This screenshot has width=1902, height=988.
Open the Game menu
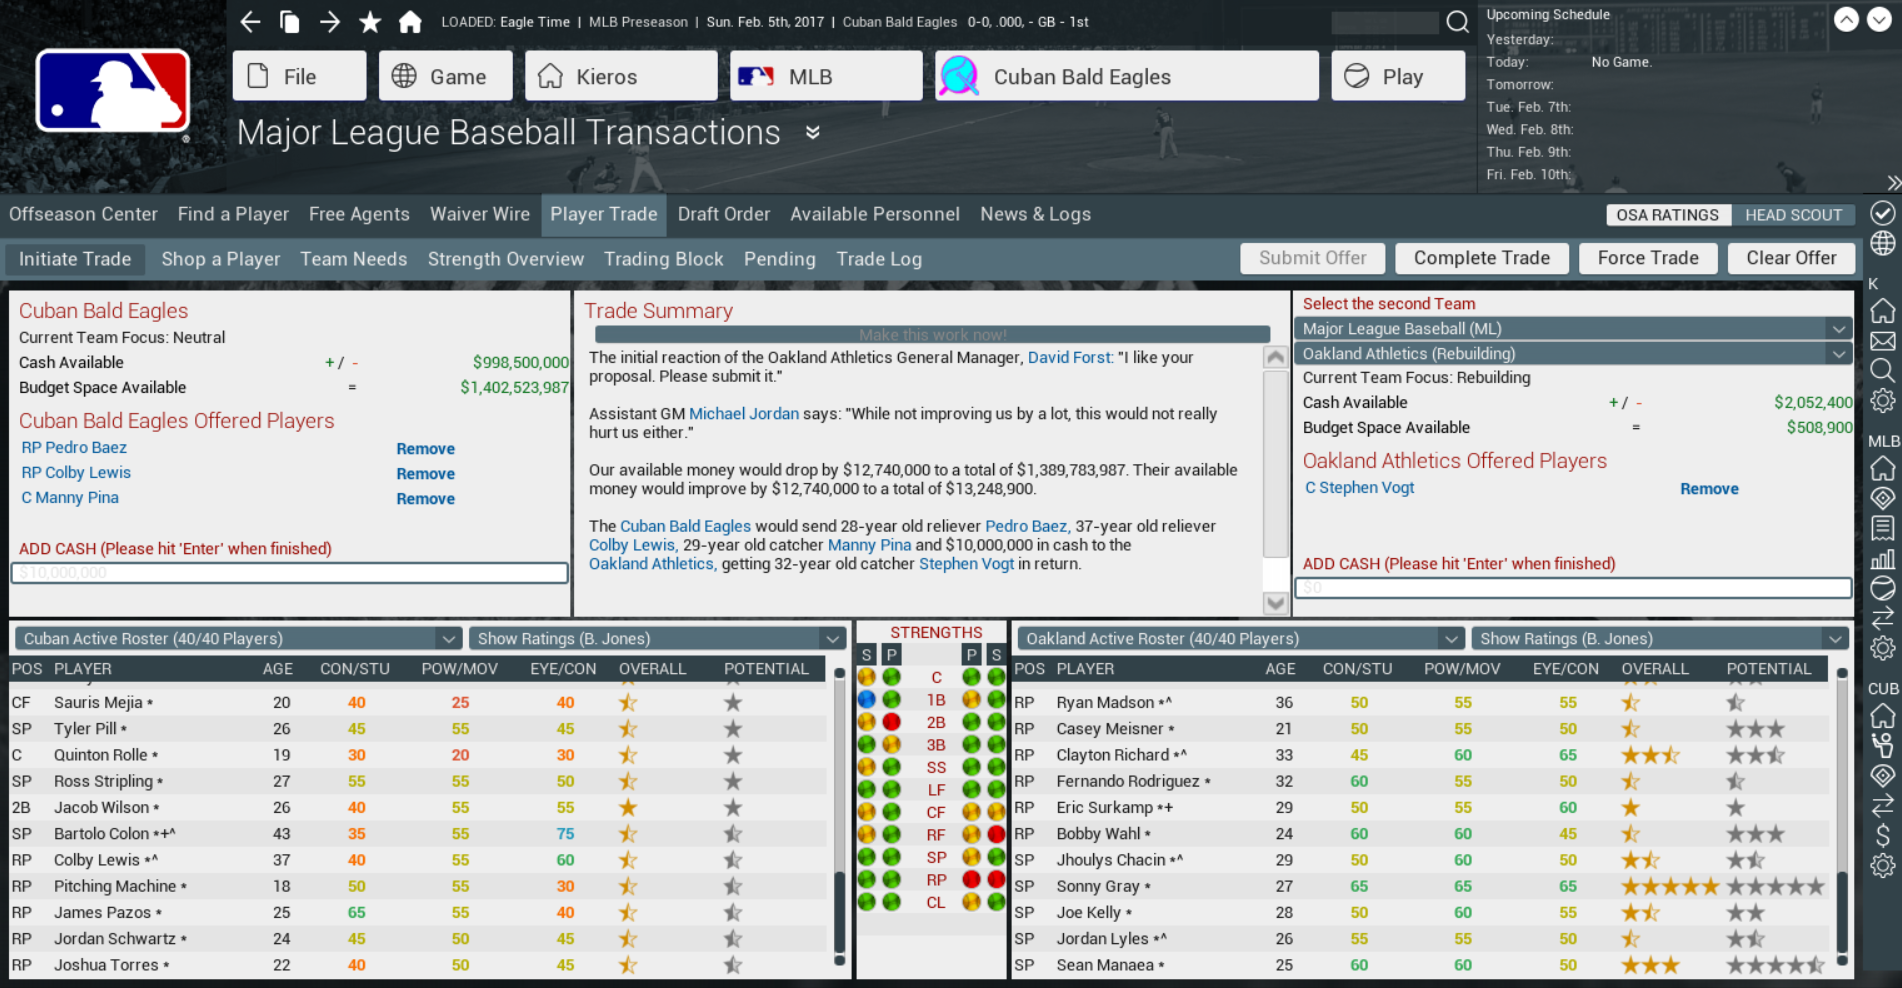pos(445,76)
